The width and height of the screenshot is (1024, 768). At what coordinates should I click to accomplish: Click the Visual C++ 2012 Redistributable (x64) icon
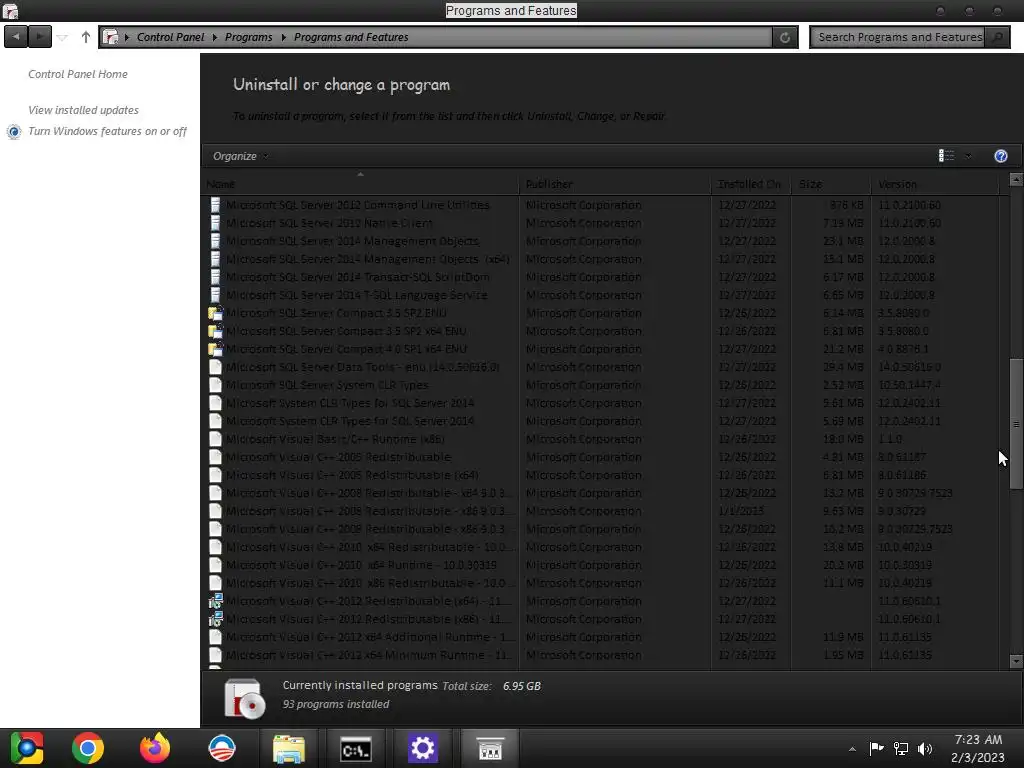(x=215, y=601)
